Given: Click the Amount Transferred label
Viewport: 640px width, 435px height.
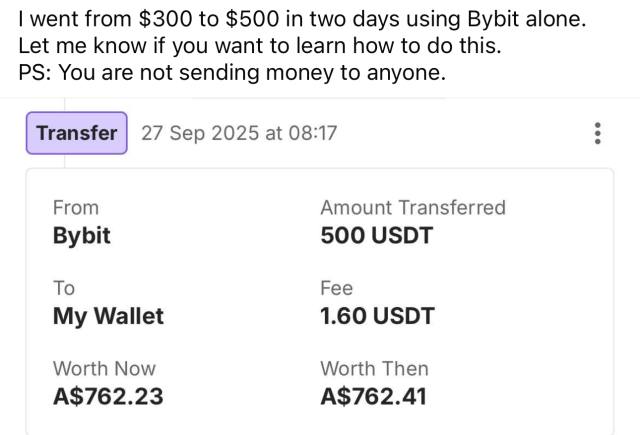Looking at the screenshot, I should pyautogui.click(x=413, y=208).
